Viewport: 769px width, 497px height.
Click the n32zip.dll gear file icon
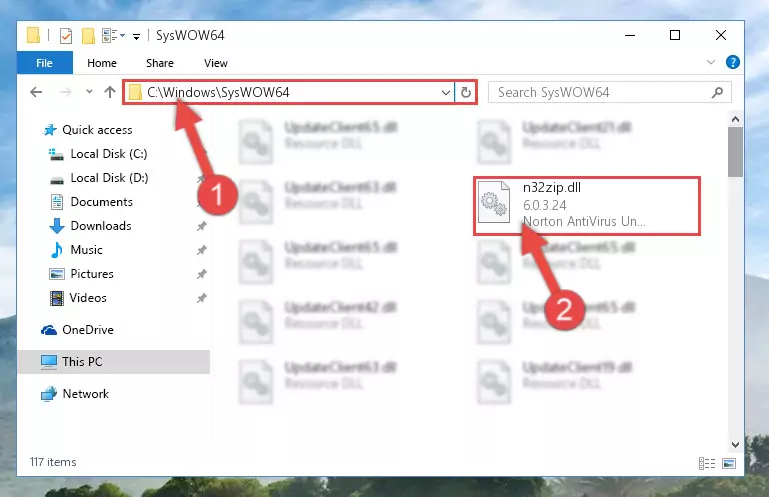pyautogui.click(x=493, y=202)
